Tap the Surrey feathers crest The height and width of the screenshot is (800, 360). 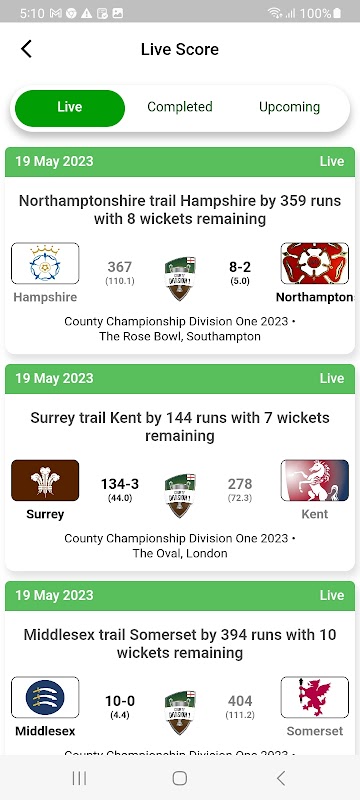click(45, 480)
